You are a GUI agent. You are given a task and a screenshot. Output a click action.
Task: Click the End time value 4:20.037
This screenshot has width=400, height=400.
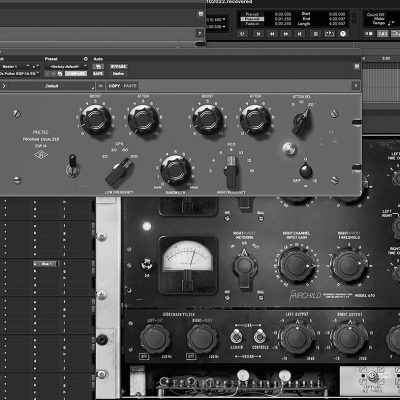coord(337,19)
